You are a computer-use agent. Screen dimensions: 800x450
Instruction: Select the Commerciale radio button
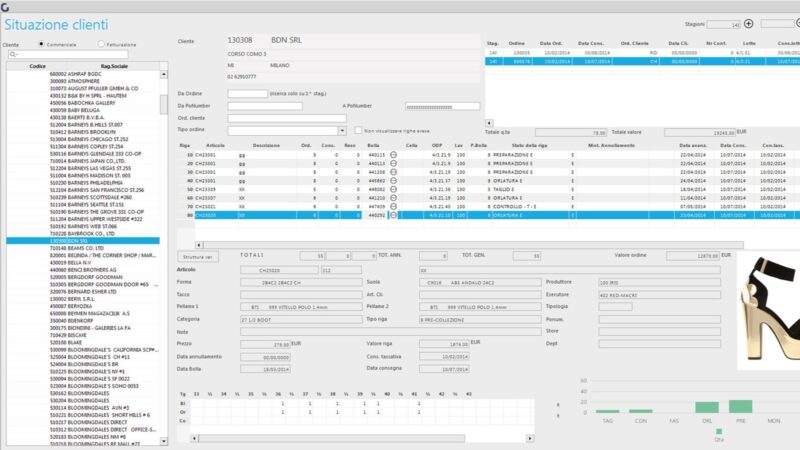point(41,44)
